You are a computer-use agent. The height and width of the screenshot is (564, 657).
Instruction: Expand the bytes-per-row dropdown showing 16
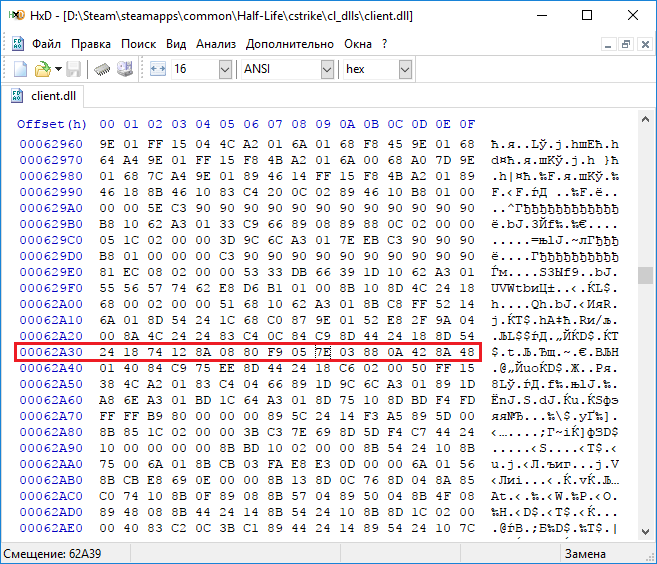click(x=225, y=70)
